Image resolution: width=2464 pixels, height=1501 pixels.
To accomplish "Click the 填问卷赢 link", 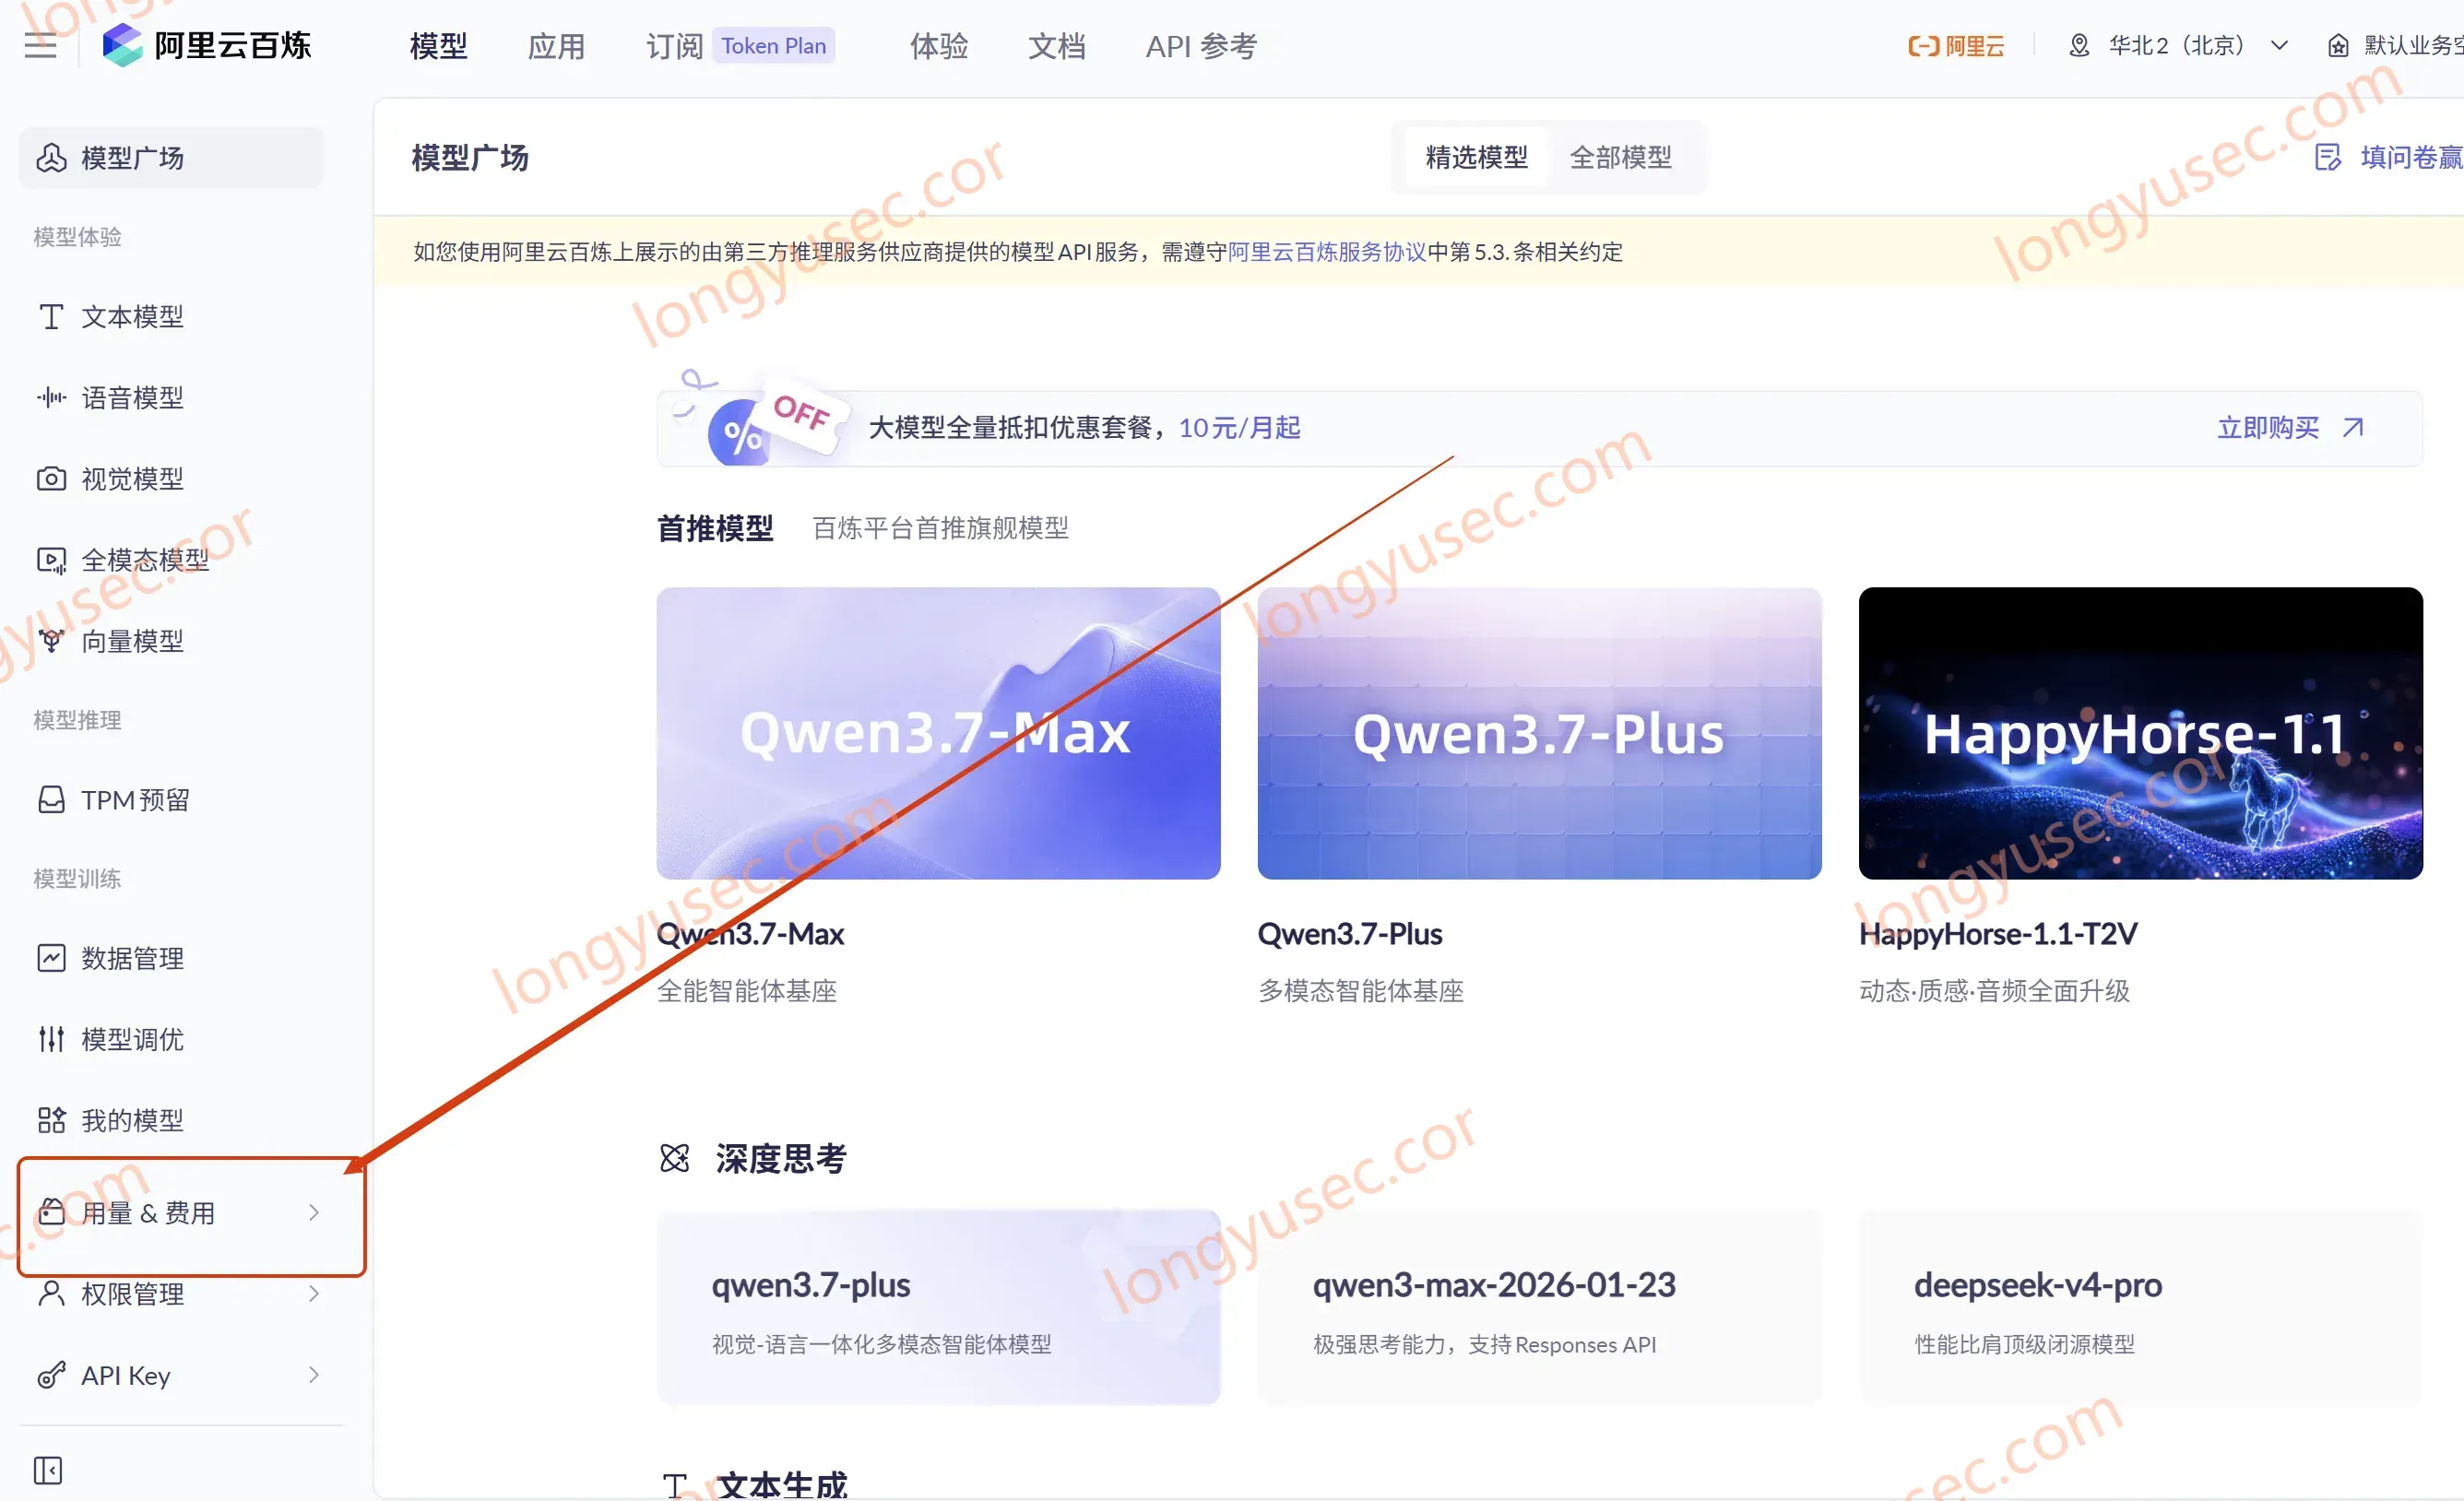I will [x=2411, y=157].
